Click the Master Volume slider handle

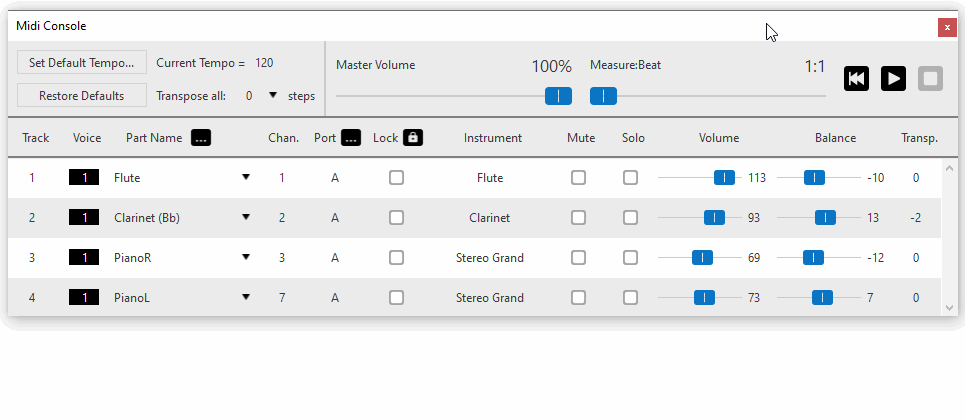tap(558, 96)
